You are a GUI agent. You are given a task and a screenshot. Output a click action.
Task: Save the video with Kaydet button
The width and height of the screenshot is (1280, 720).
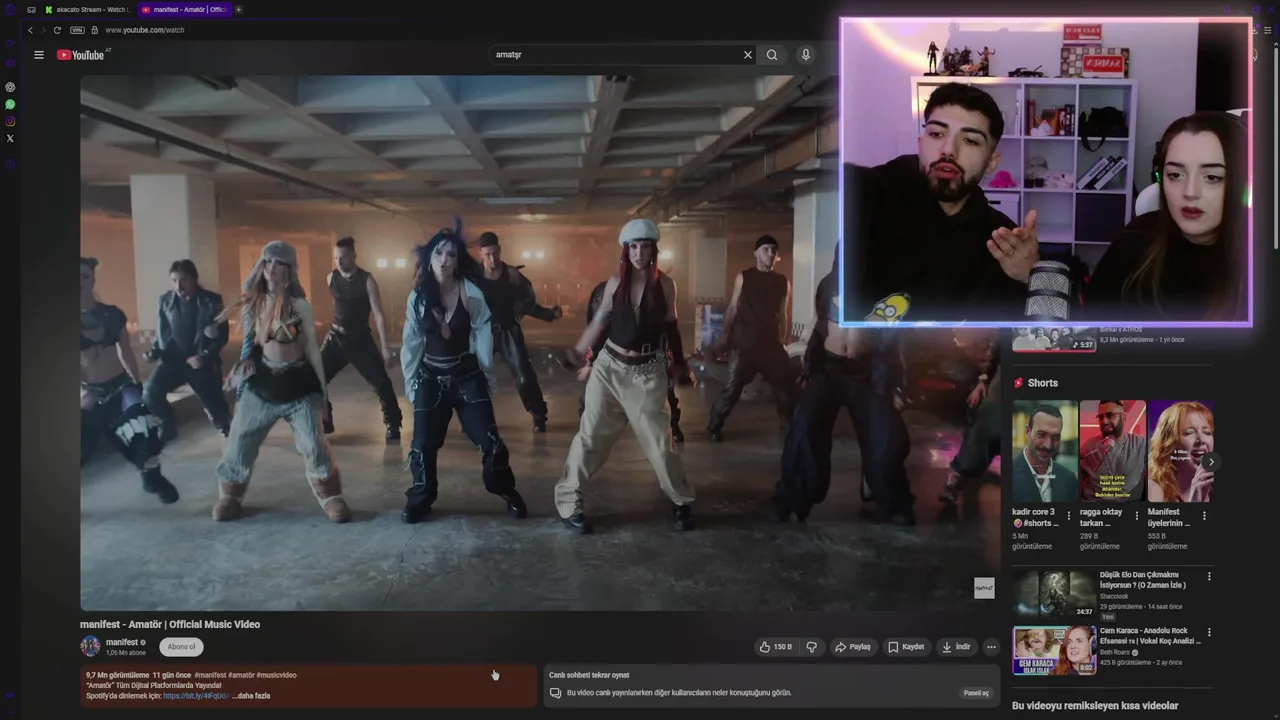pos(906,647)
